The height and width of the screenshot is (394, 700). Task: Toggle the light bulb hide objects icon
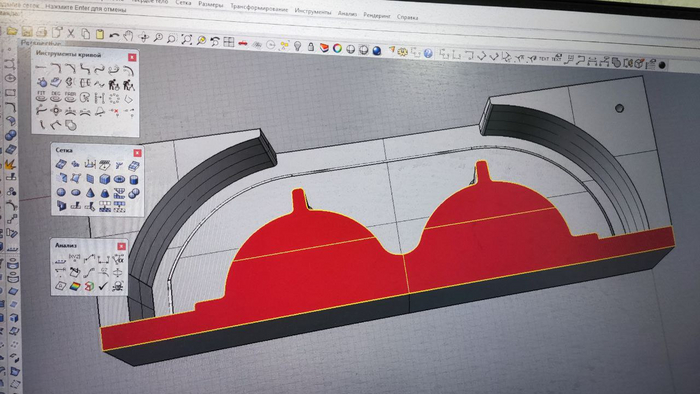click(297, 46)
